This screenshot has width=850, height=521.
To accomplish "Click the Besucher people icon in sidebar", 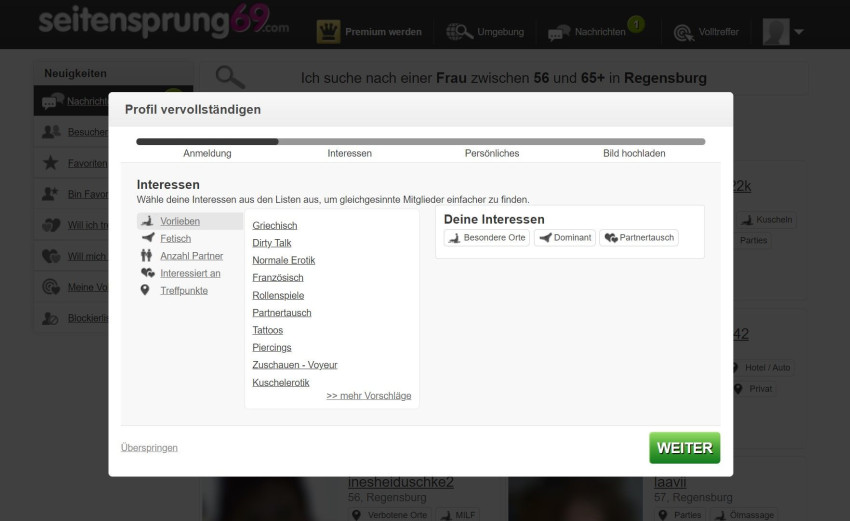I will pos(51,132).
